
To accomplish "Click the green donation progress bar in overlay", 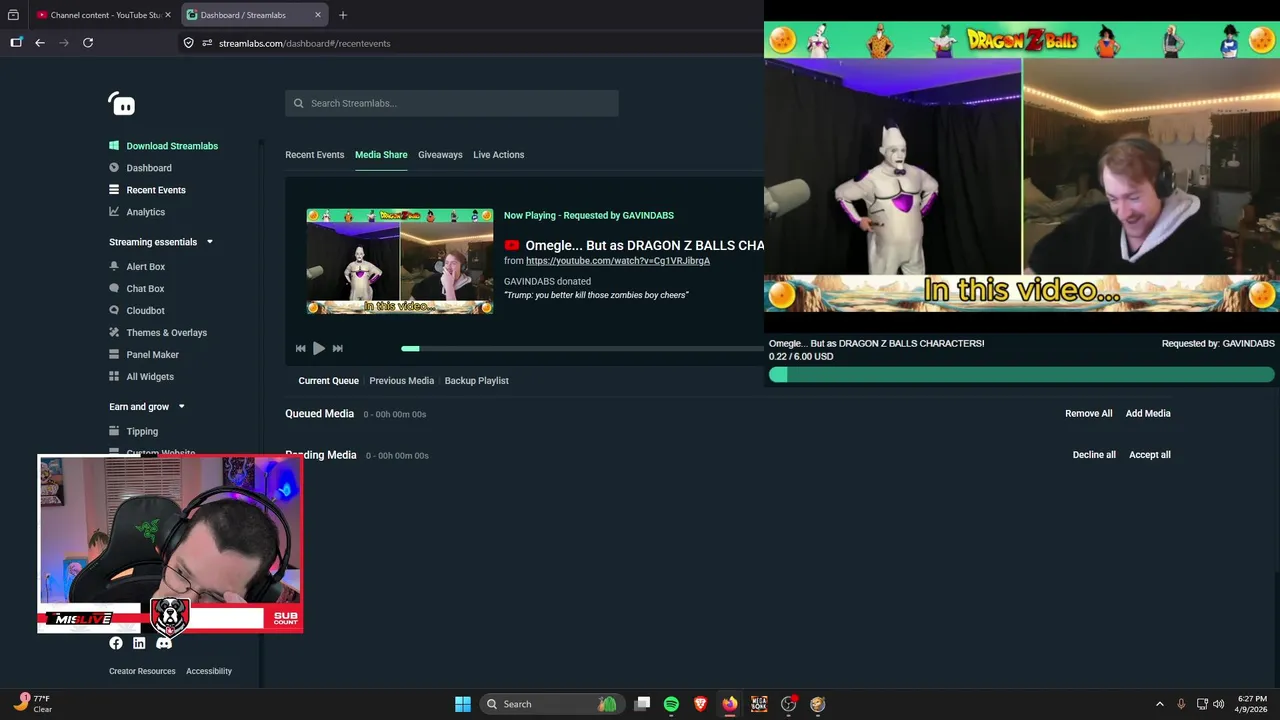I will (x=1021, y=375).
